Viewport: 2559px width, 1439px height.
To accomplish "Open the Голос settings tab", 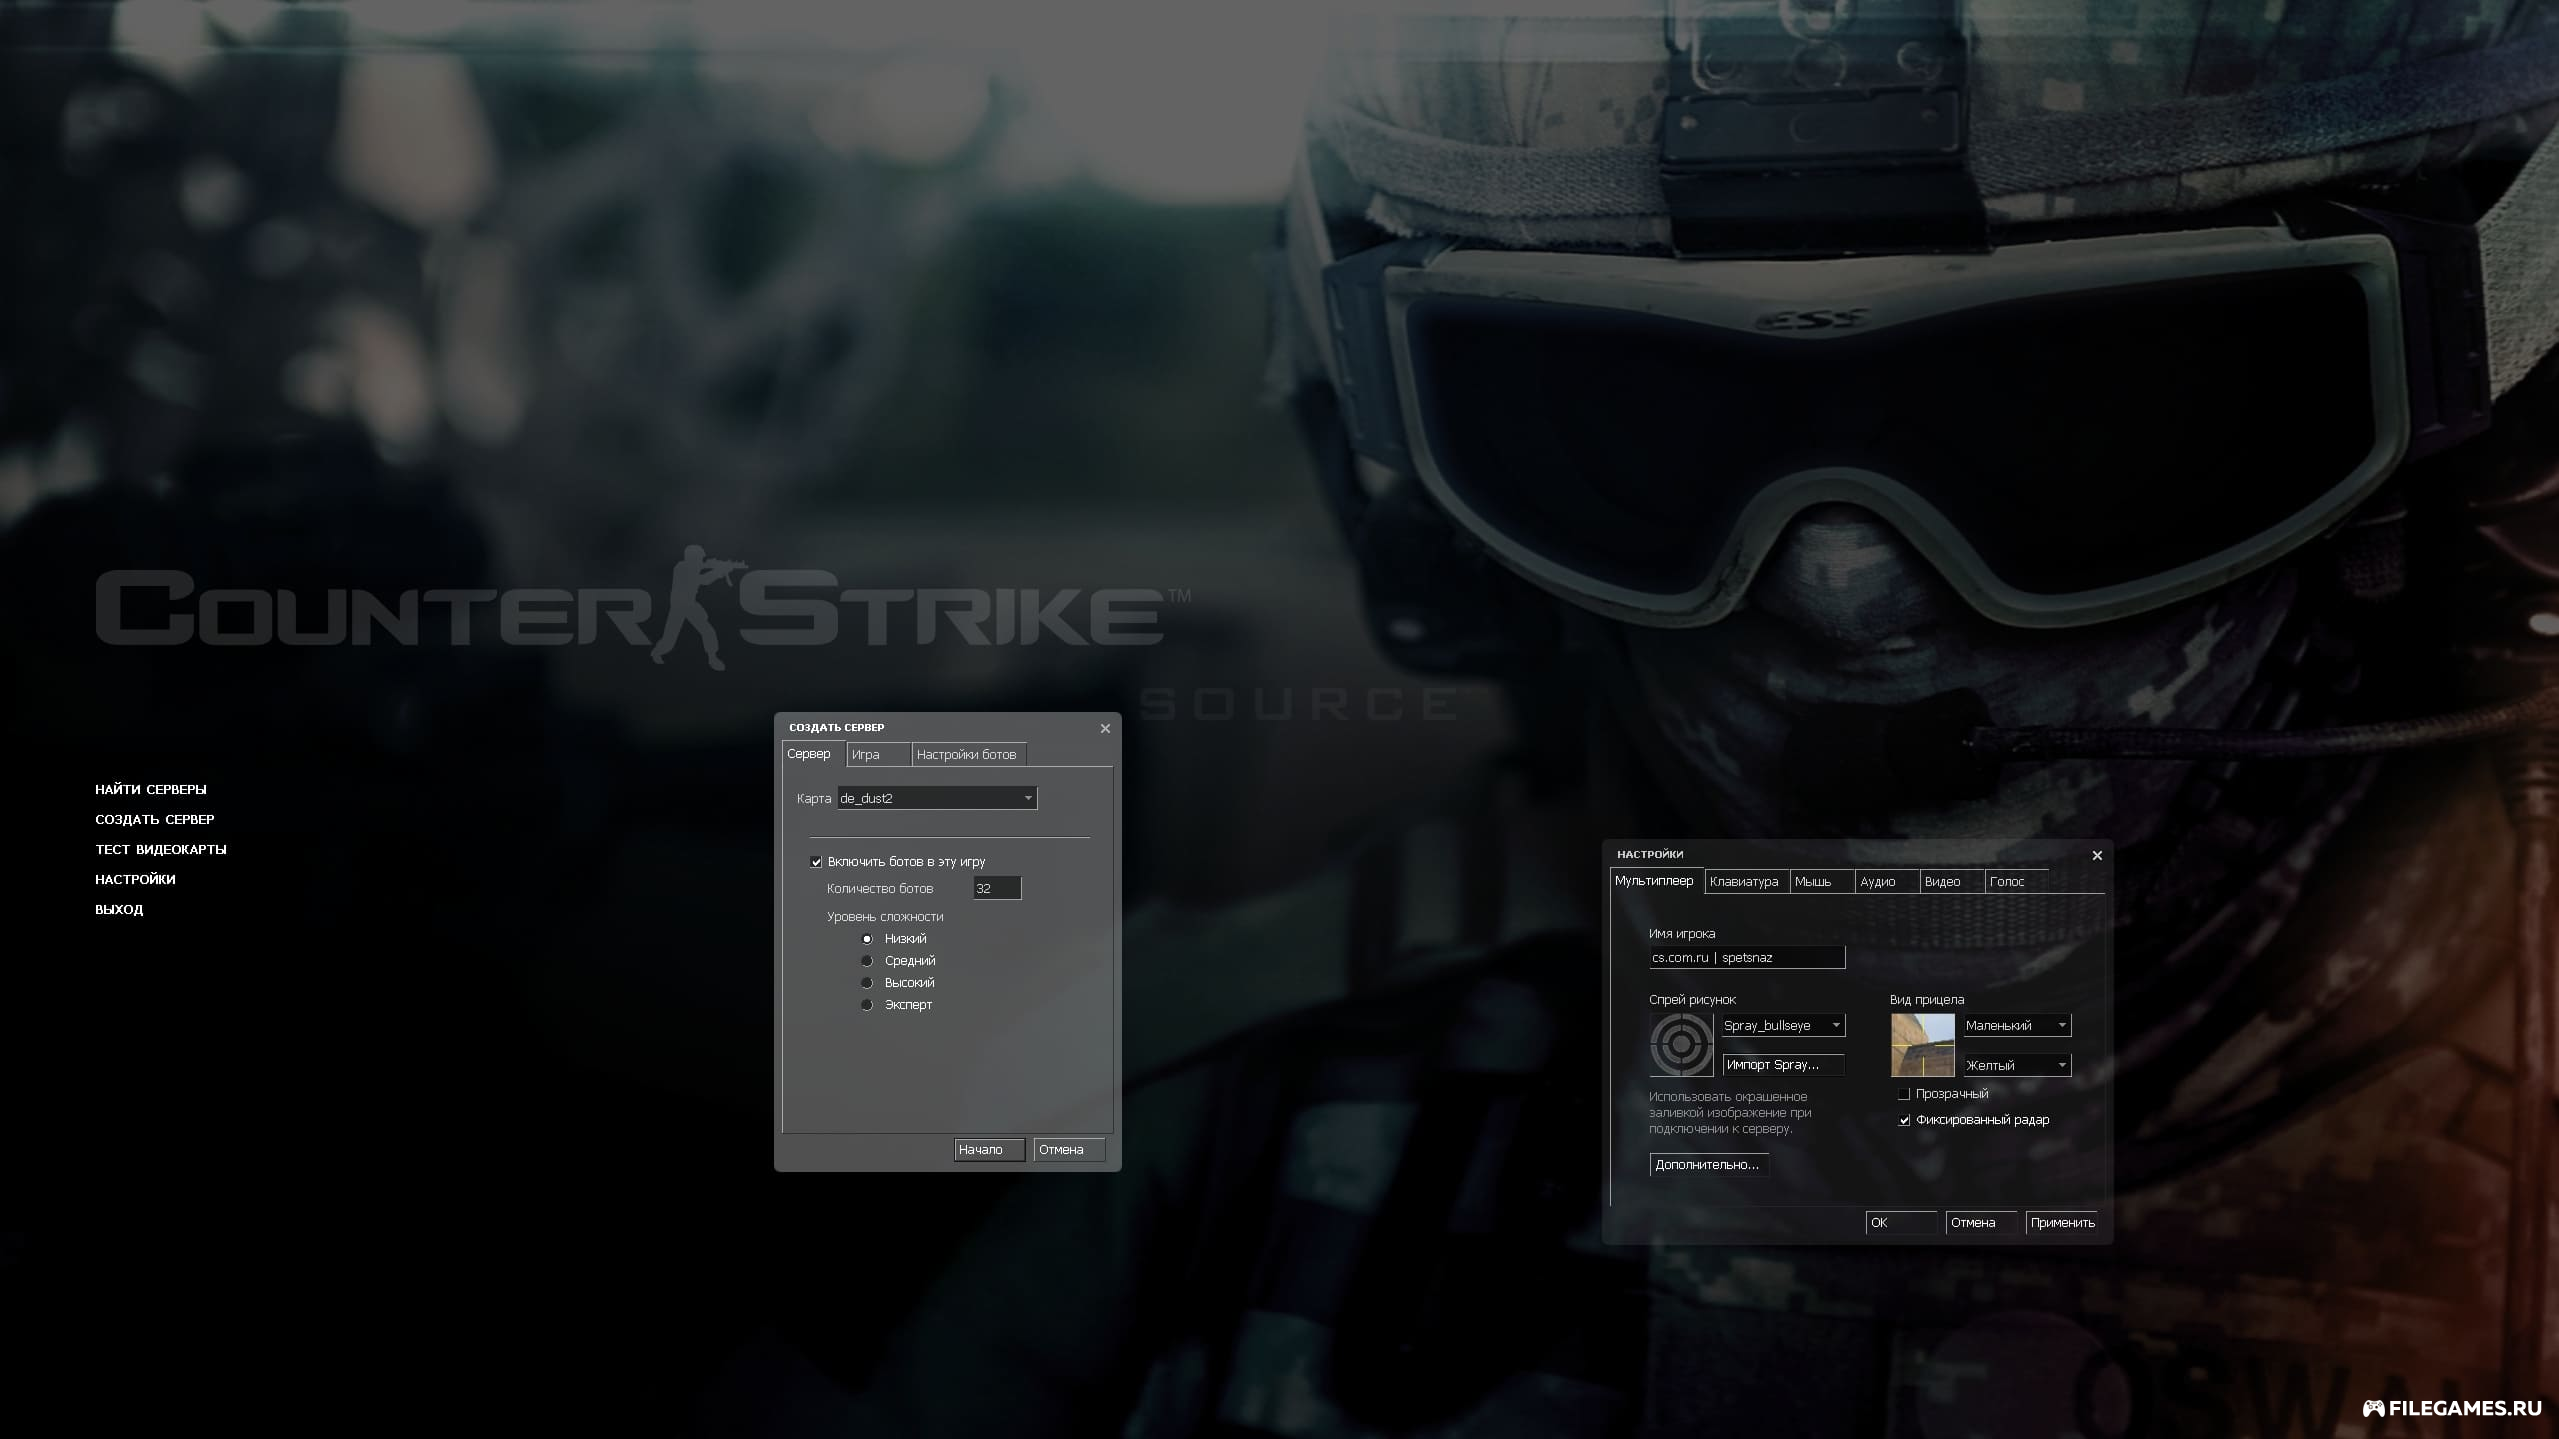I will (2017, 882).
